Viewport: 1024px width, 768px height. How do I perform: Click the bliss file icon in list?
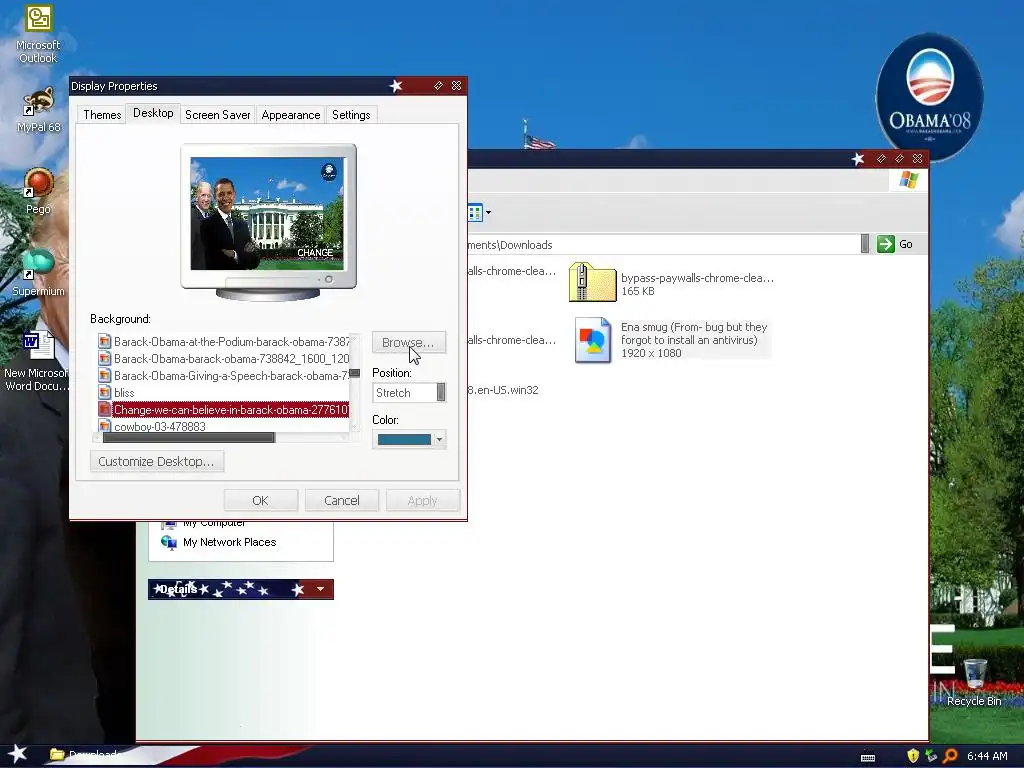[x=104, y=392]
